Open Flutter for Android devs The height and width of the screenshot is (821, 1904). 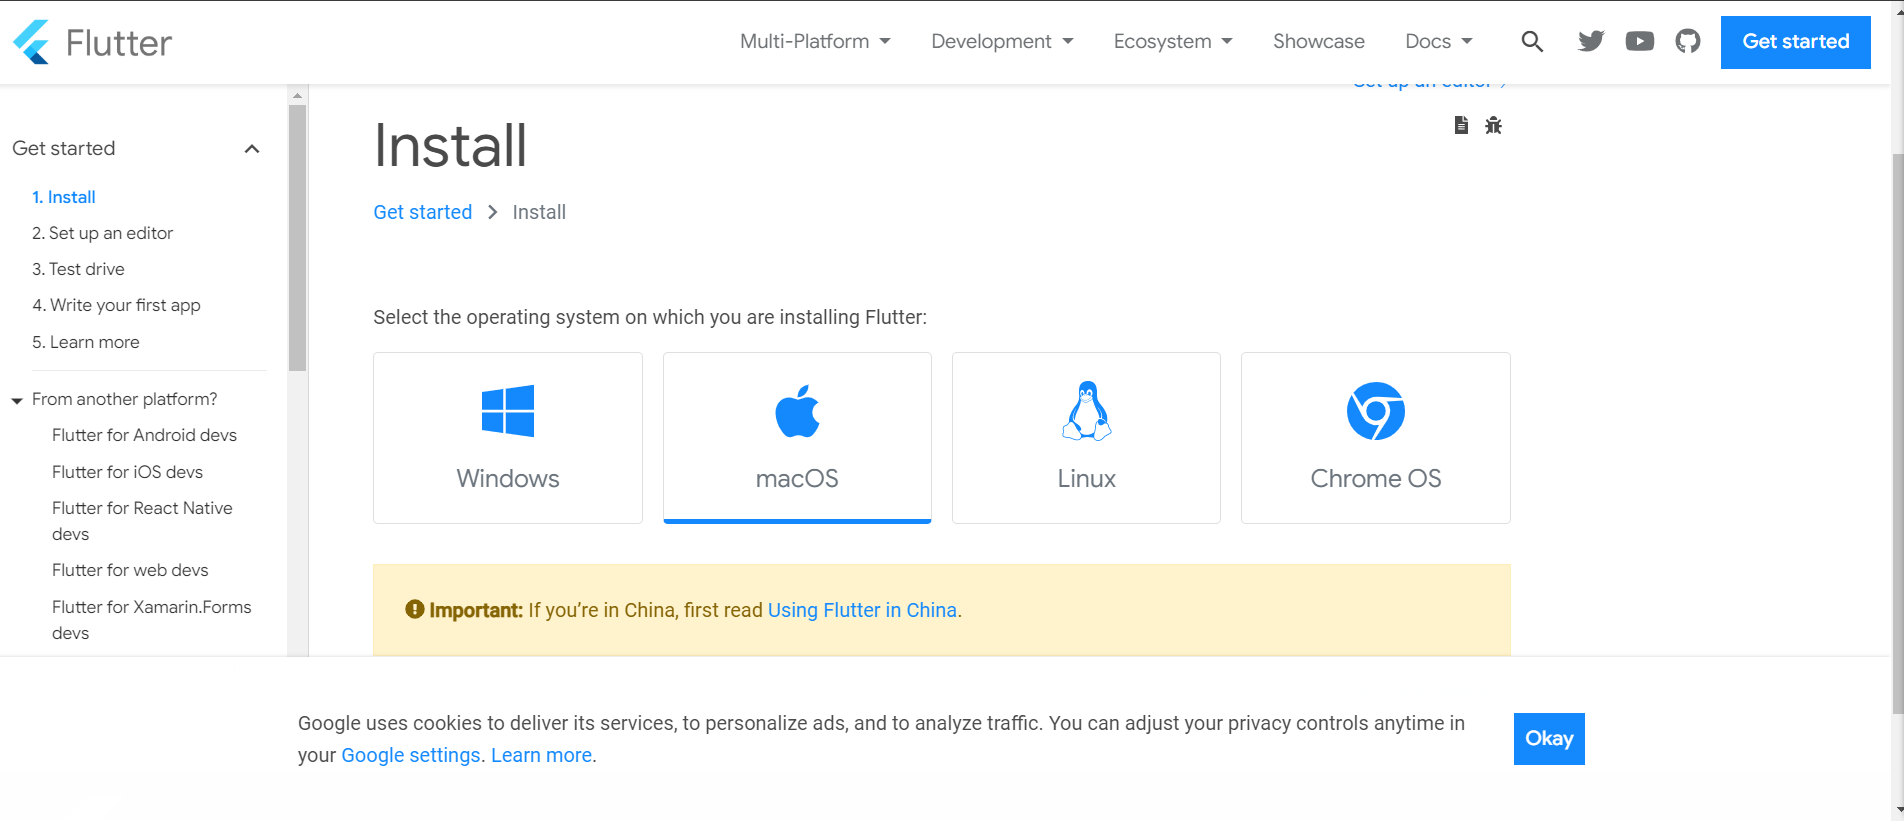144,435
